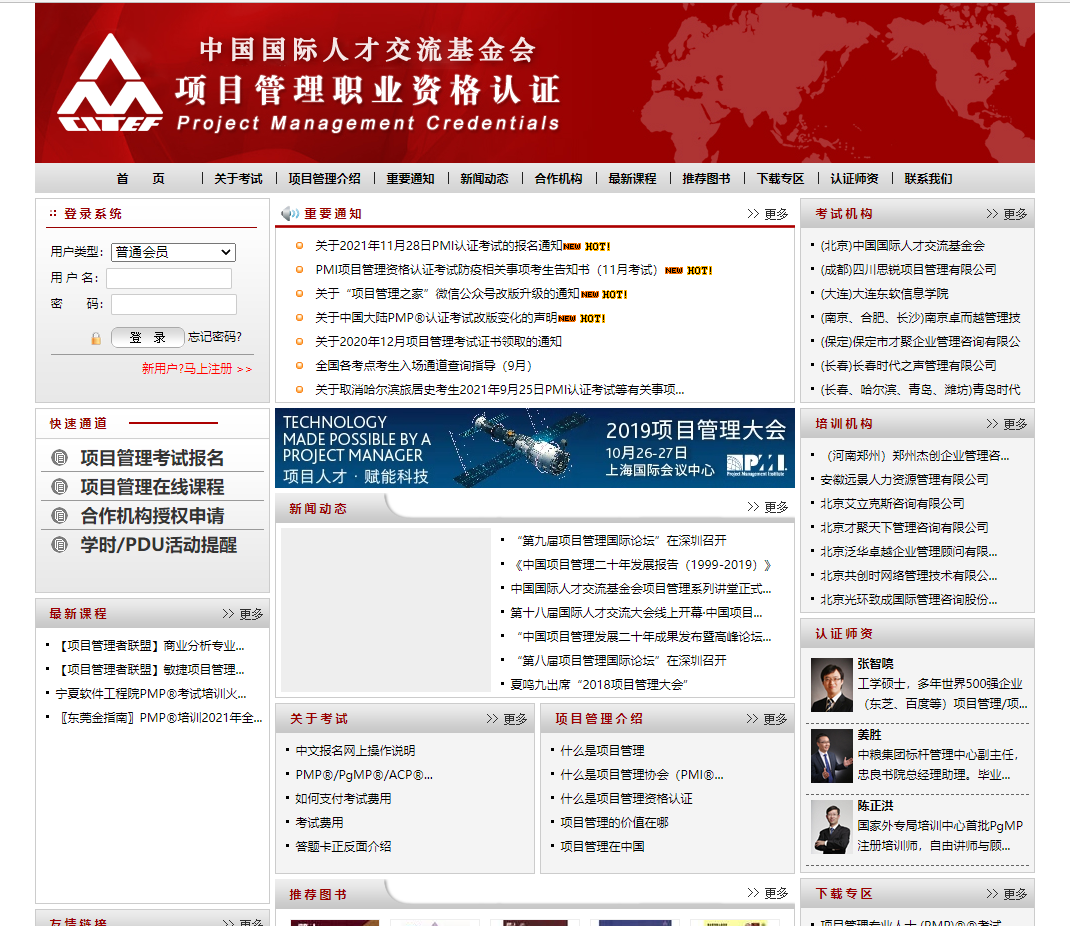Open the 关于考试 navigation menu item
The height and width of the screenshot is (926, 1070).
click(238, 179)
